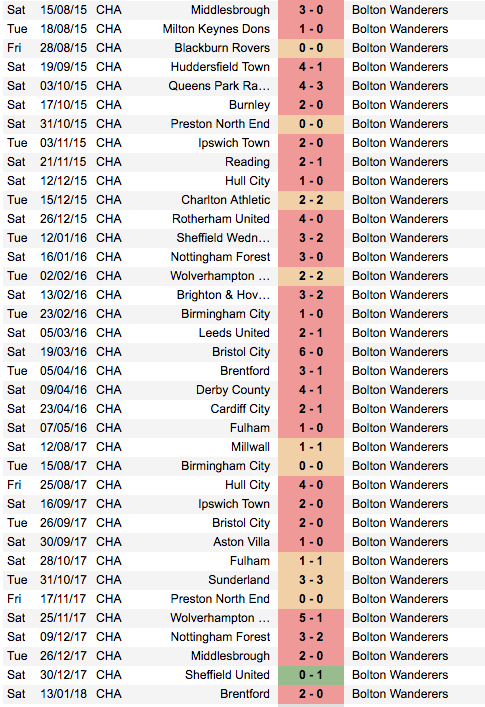
Task: Click the Sheffield United 0 - 1 green score
Action: (311, 675)
